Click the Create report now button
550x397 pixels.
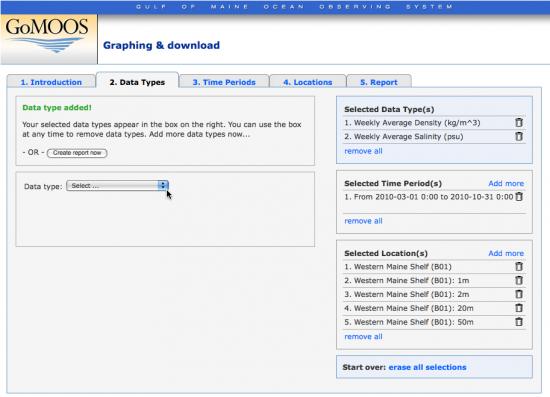[77, 153]
